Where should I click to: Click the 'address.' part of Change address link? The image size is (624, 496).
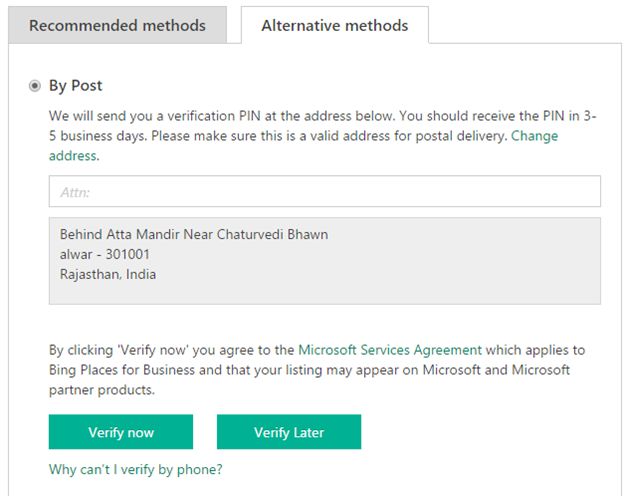point(73,155)
